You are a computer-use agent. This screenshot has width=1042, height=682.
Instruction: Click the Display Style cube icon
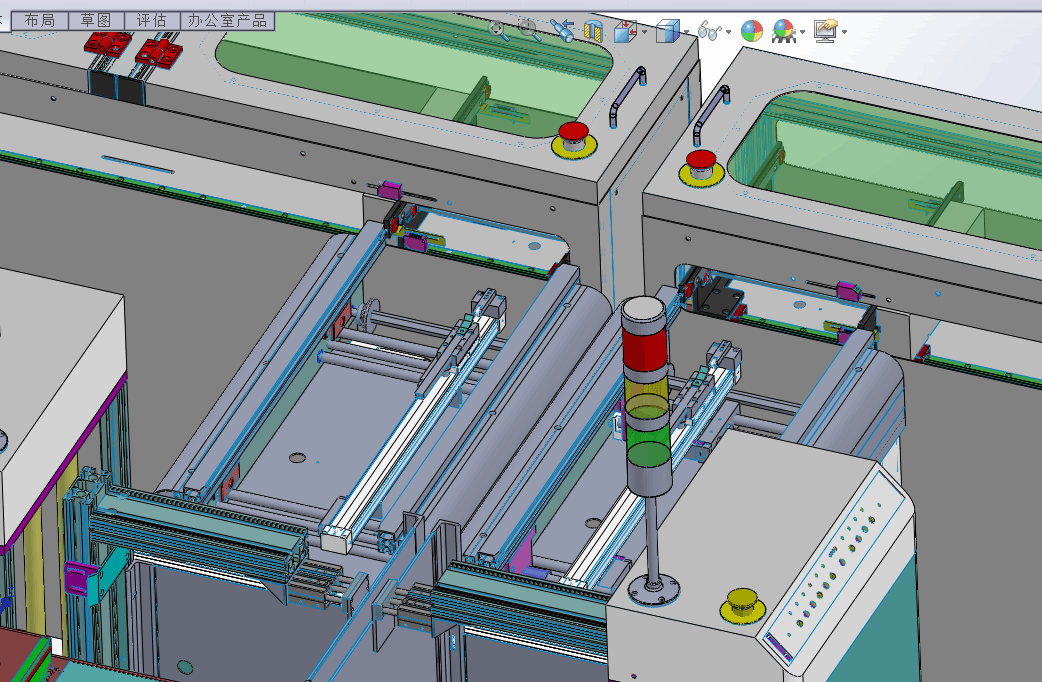click(x=667, y=31)
